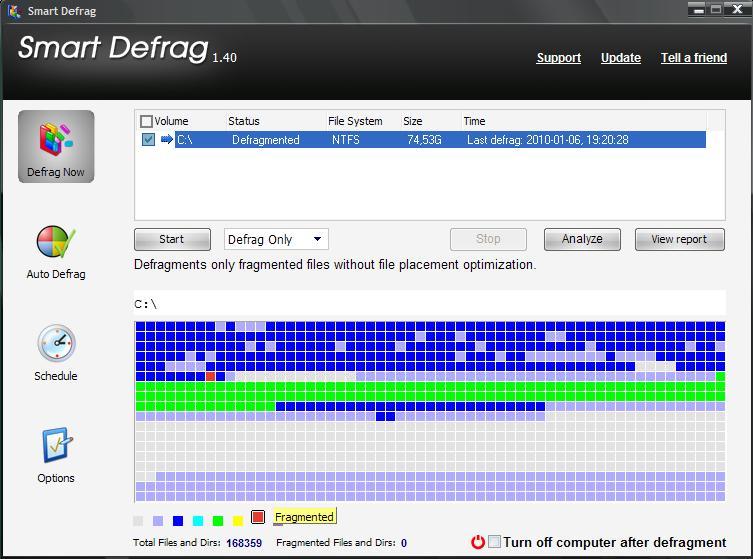Viewport: 753px width, 559px height.
Task: Enable Turn off computer after defragment
Action: [495, 542]
